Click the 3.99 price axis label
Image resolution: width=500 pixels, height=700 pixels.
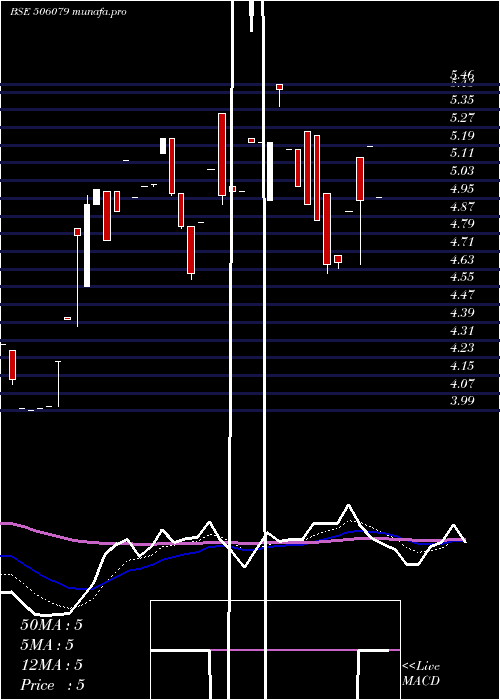click(x=462, y=400)
